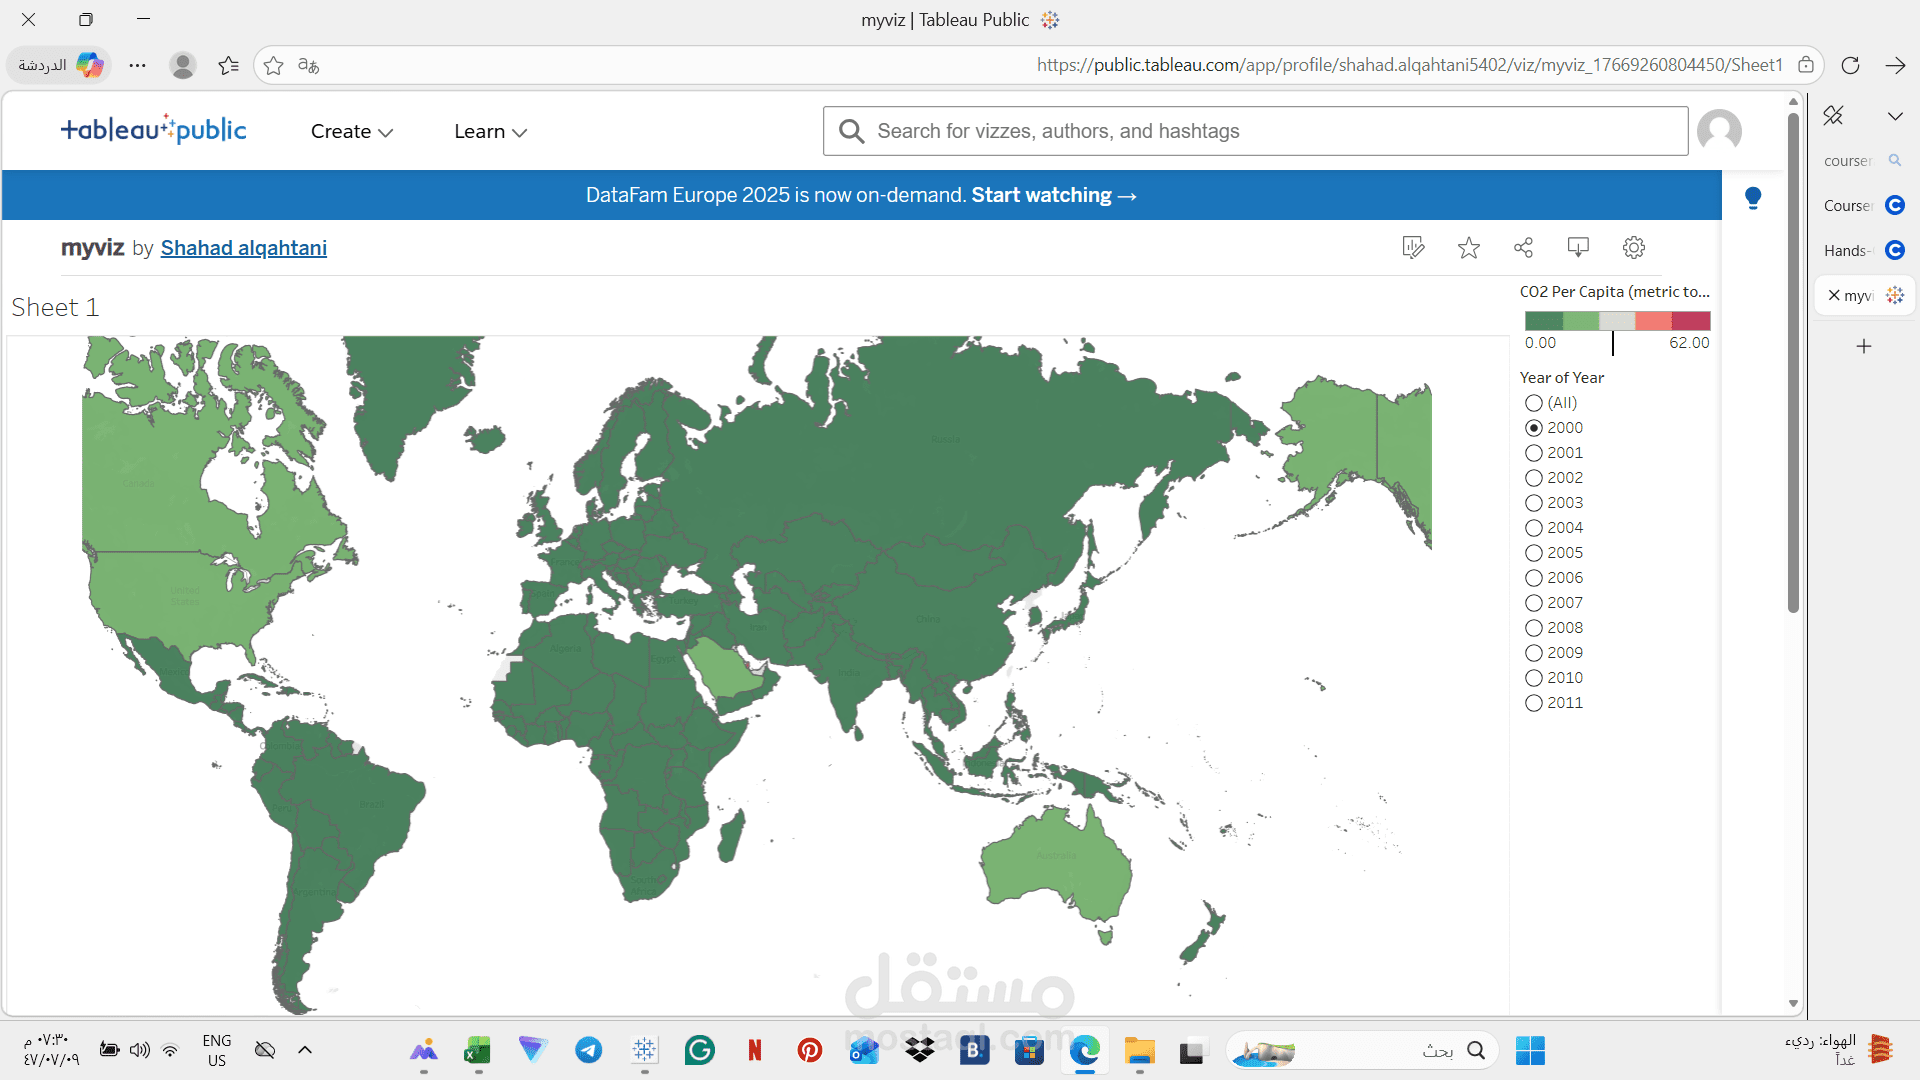Open Shahad alqahtani author profile link
The width and height of the screenshot is (1920, 1080).
243,248
